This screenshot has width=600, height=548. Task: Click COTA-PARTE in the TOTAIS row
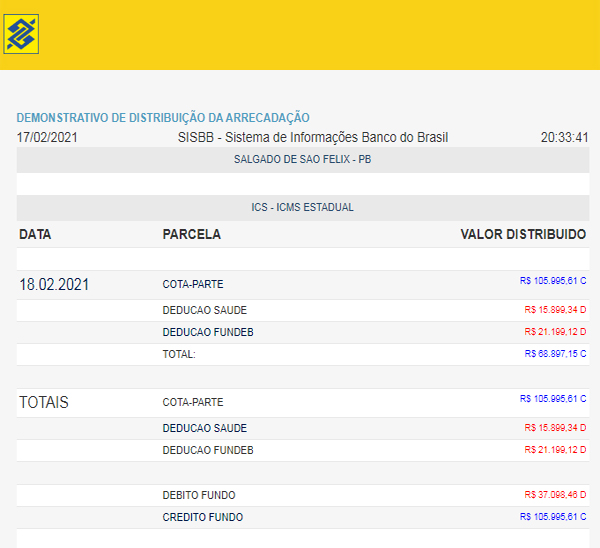click(193, 402)
